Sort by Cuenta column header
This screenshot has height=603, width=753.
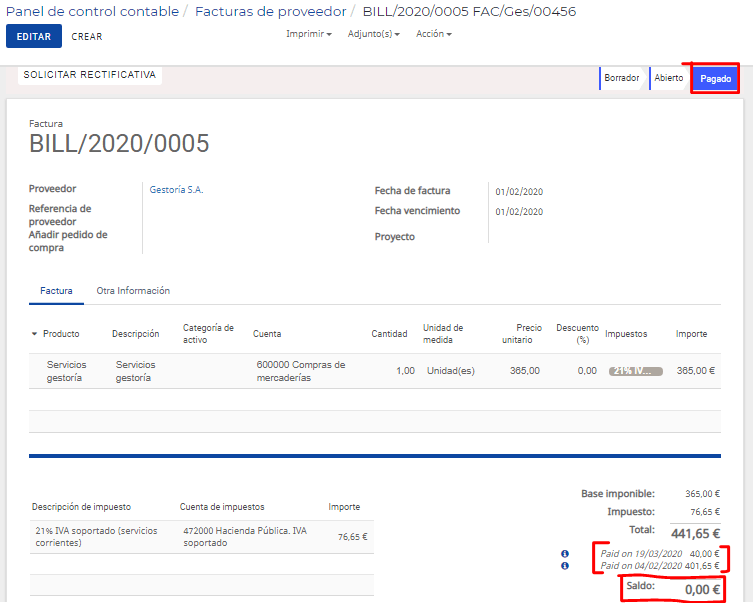pos(267,334)
